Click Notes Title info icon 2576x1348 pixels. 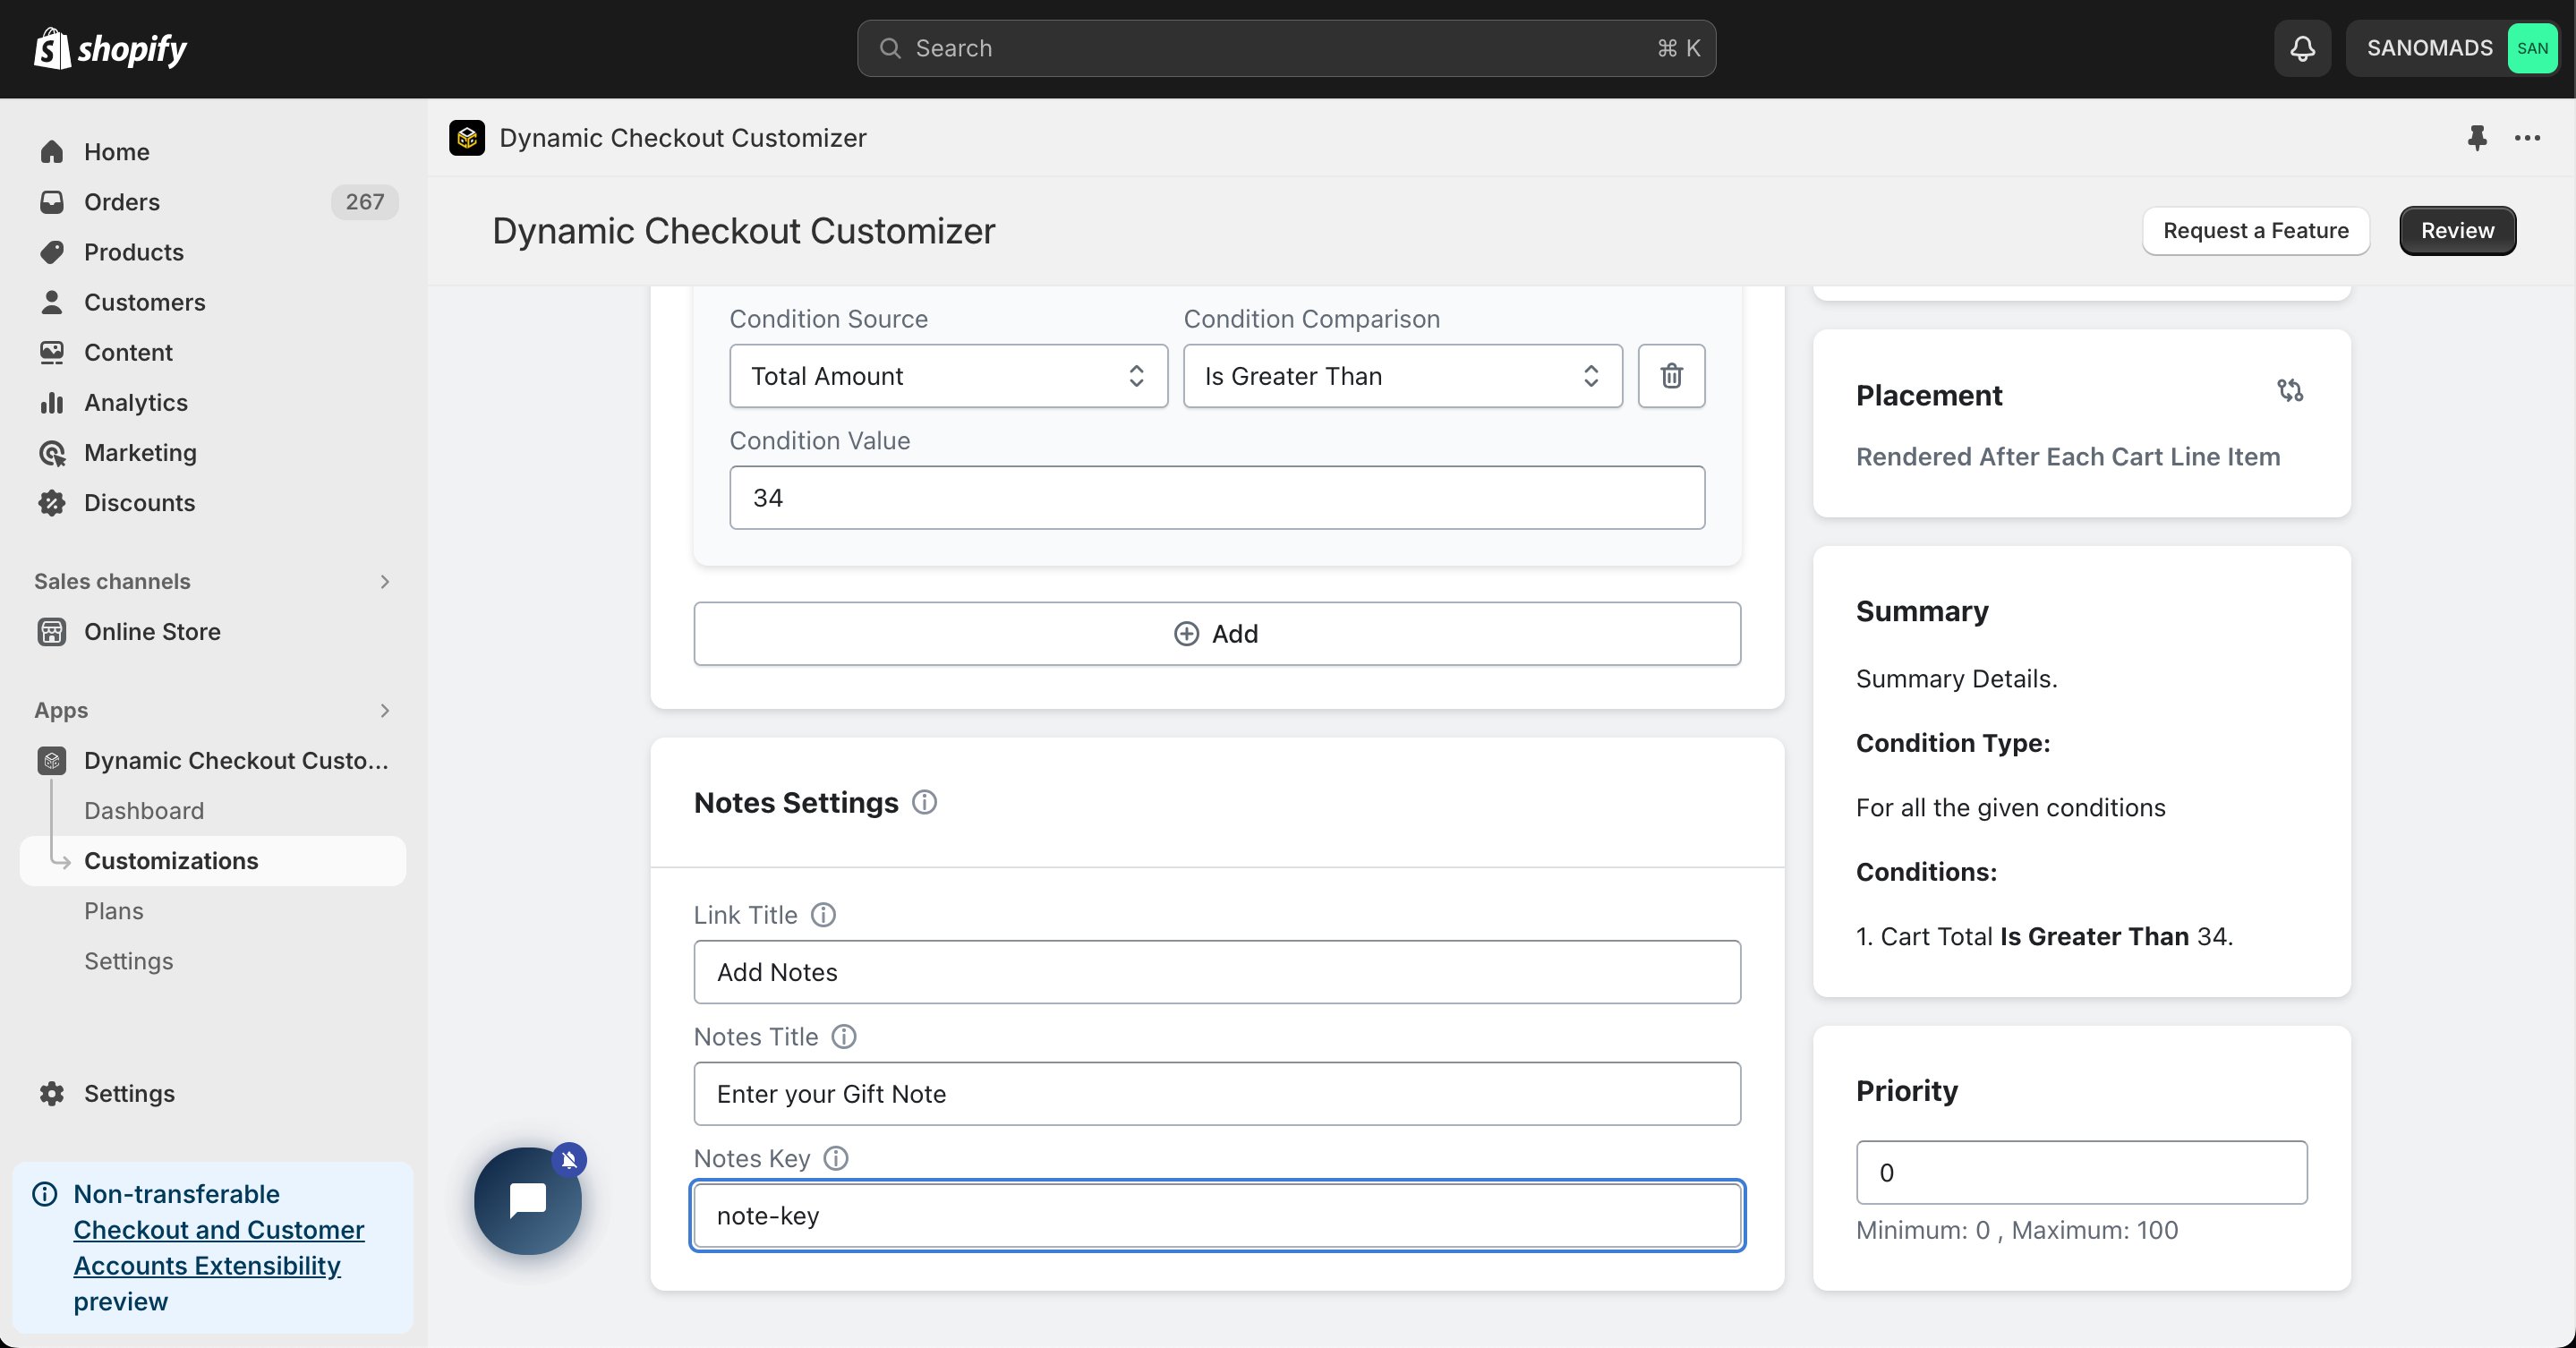tap(844, 1037)
